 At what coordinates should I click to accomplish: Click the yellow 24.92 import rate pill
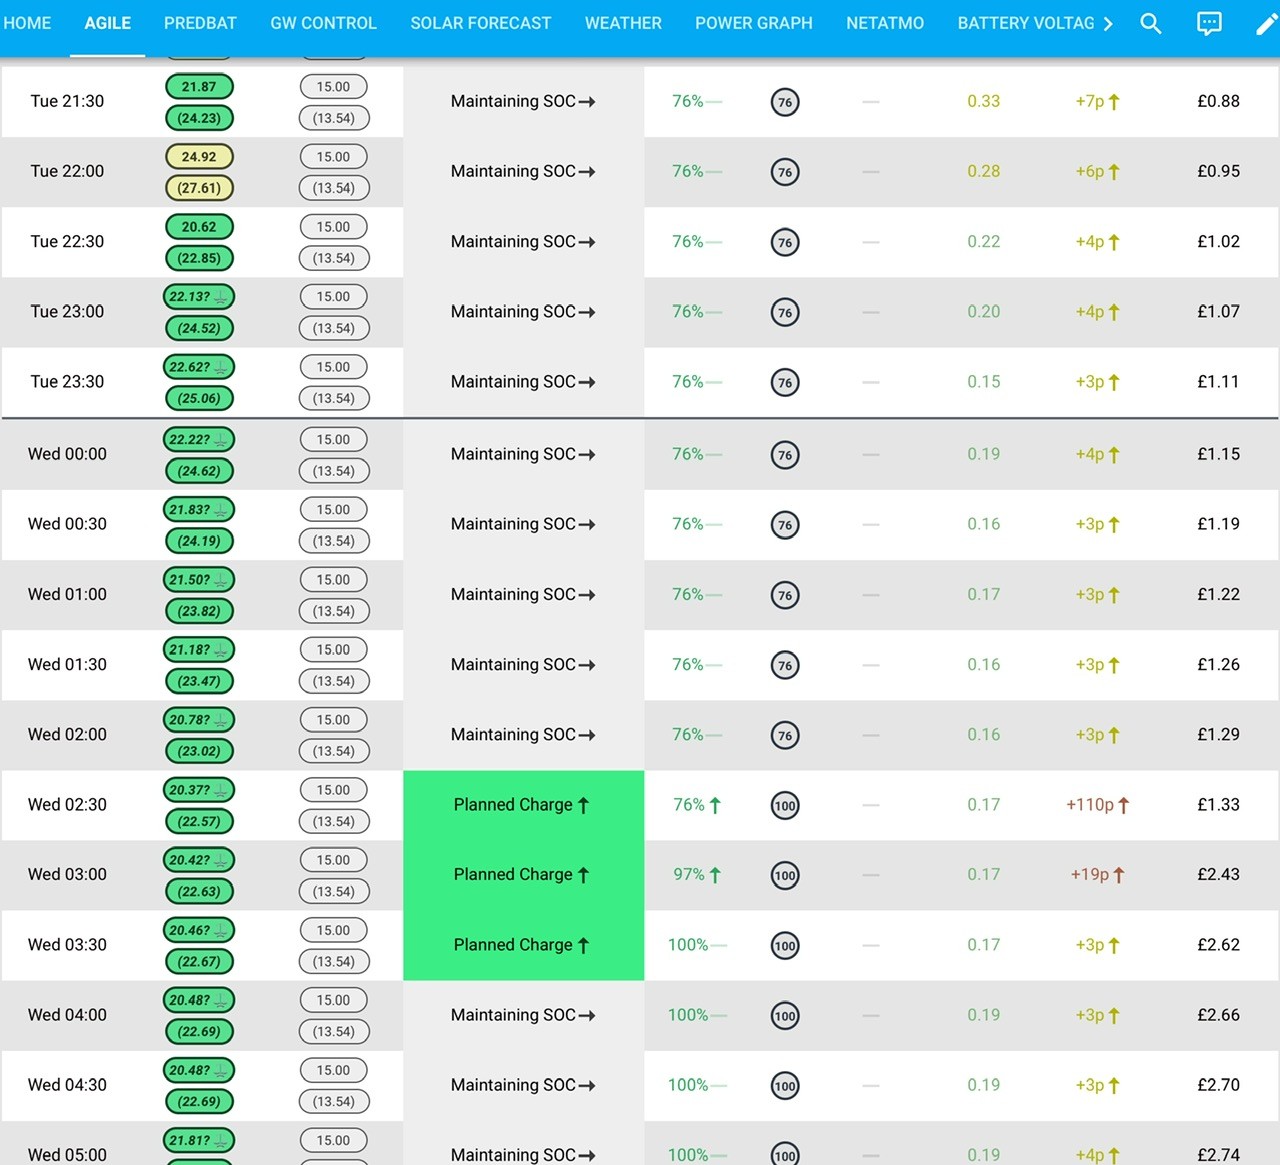tap(199, 157)
